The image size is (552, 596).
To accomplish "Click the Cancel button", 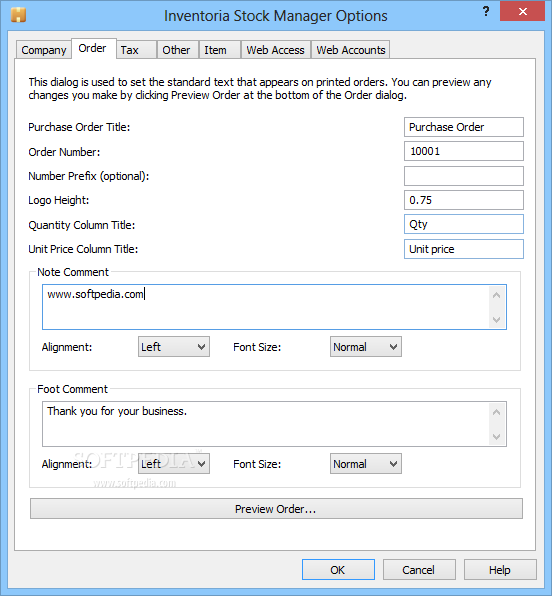I will (419, 570).
